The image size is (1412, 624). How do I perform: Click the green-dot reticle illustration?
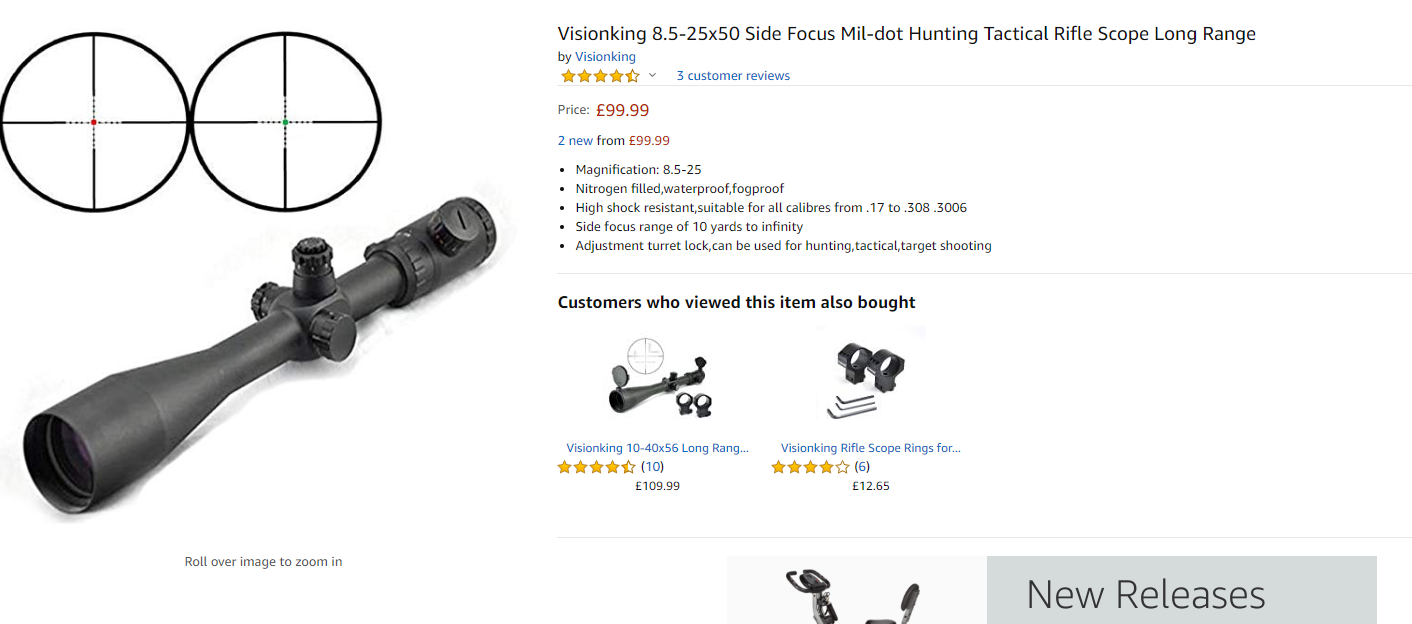pos(285,122)
